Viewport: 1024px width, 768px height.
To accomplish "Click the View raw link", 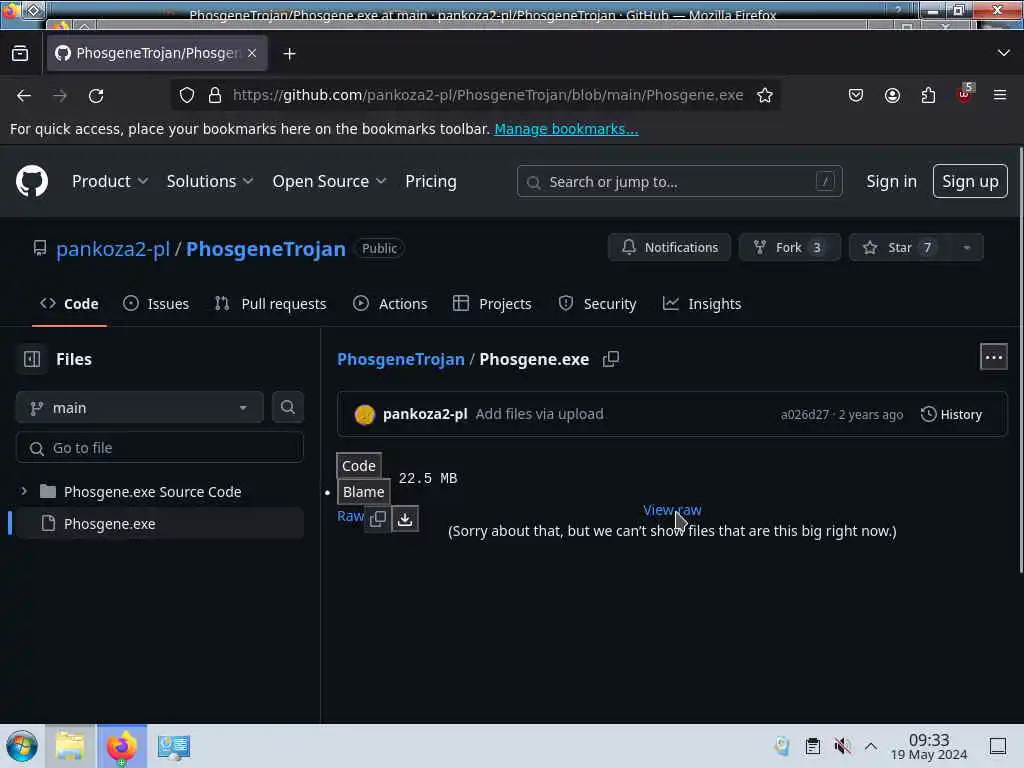I will 672,510.
